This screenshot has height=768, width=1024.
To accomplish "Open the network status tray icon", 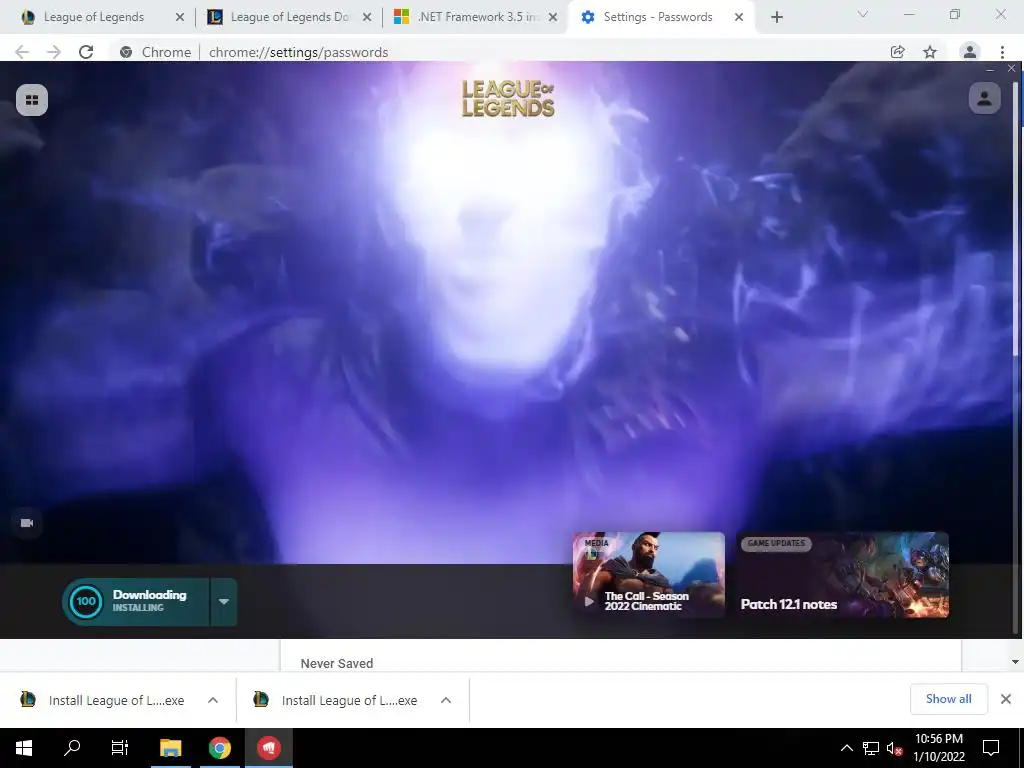I will click(871, 748).
